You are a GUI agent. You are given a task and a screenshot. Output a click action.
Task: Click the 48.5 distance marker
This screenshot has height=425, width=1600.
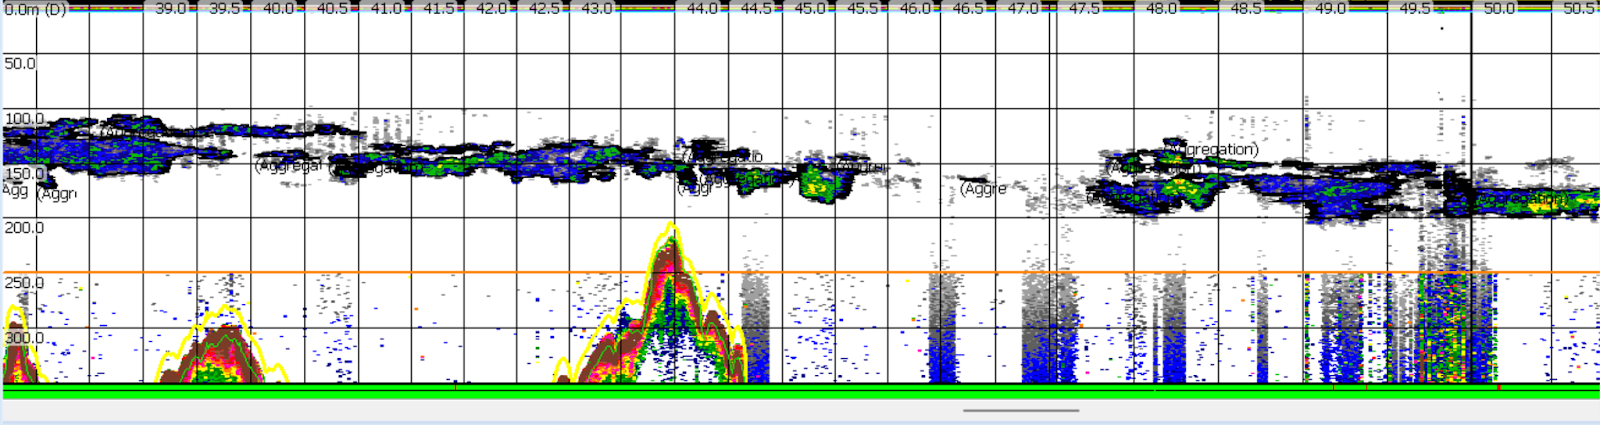(1246, 8)
